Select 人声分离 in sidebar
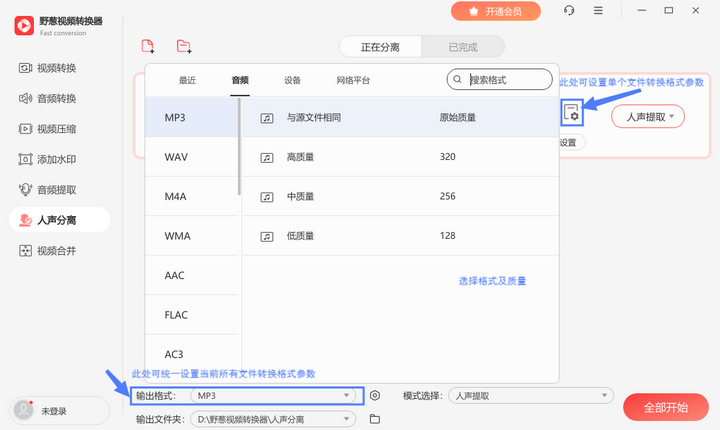 click(x=59, y=220)
